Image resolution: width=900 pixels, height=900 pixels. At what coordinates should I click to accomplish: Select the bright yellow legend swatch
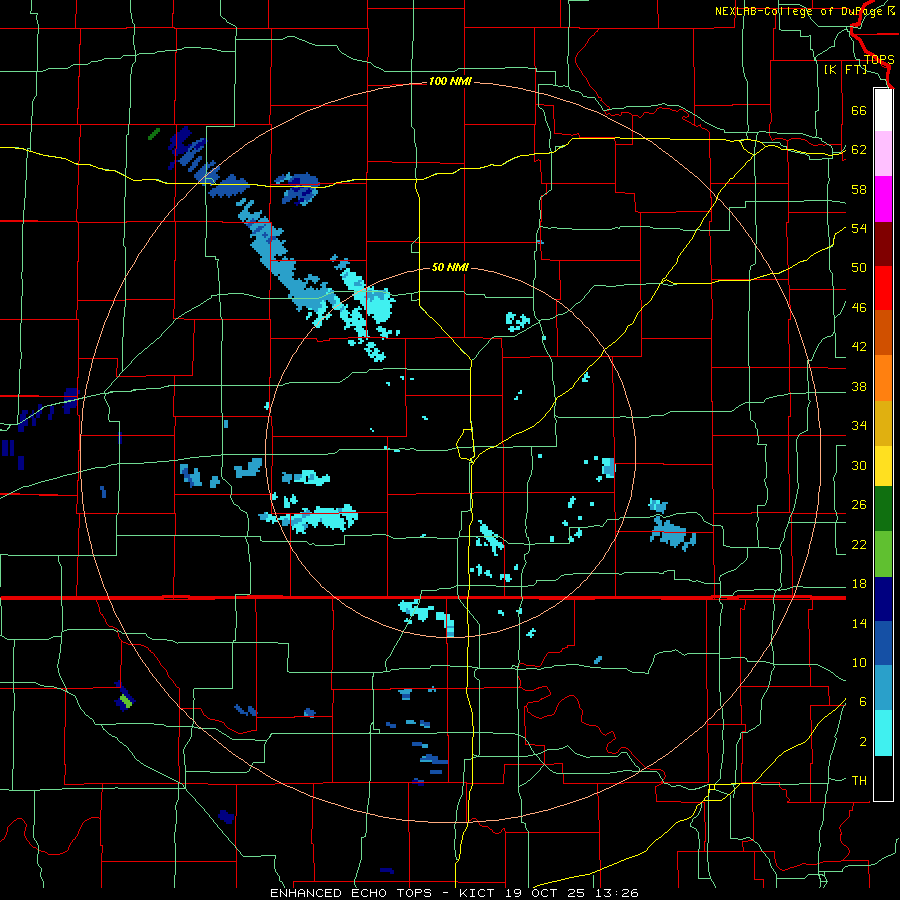coord(883,465)
